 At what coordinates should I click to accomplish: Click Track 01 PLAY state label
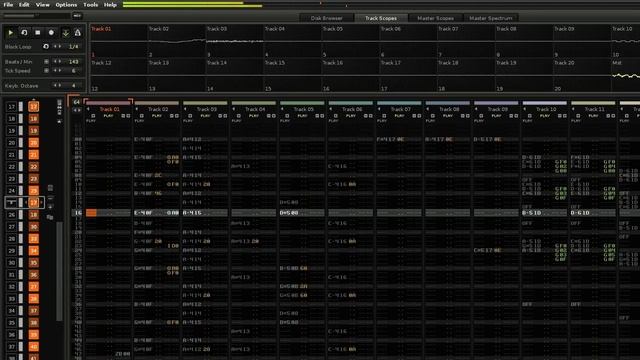(108, 116)
